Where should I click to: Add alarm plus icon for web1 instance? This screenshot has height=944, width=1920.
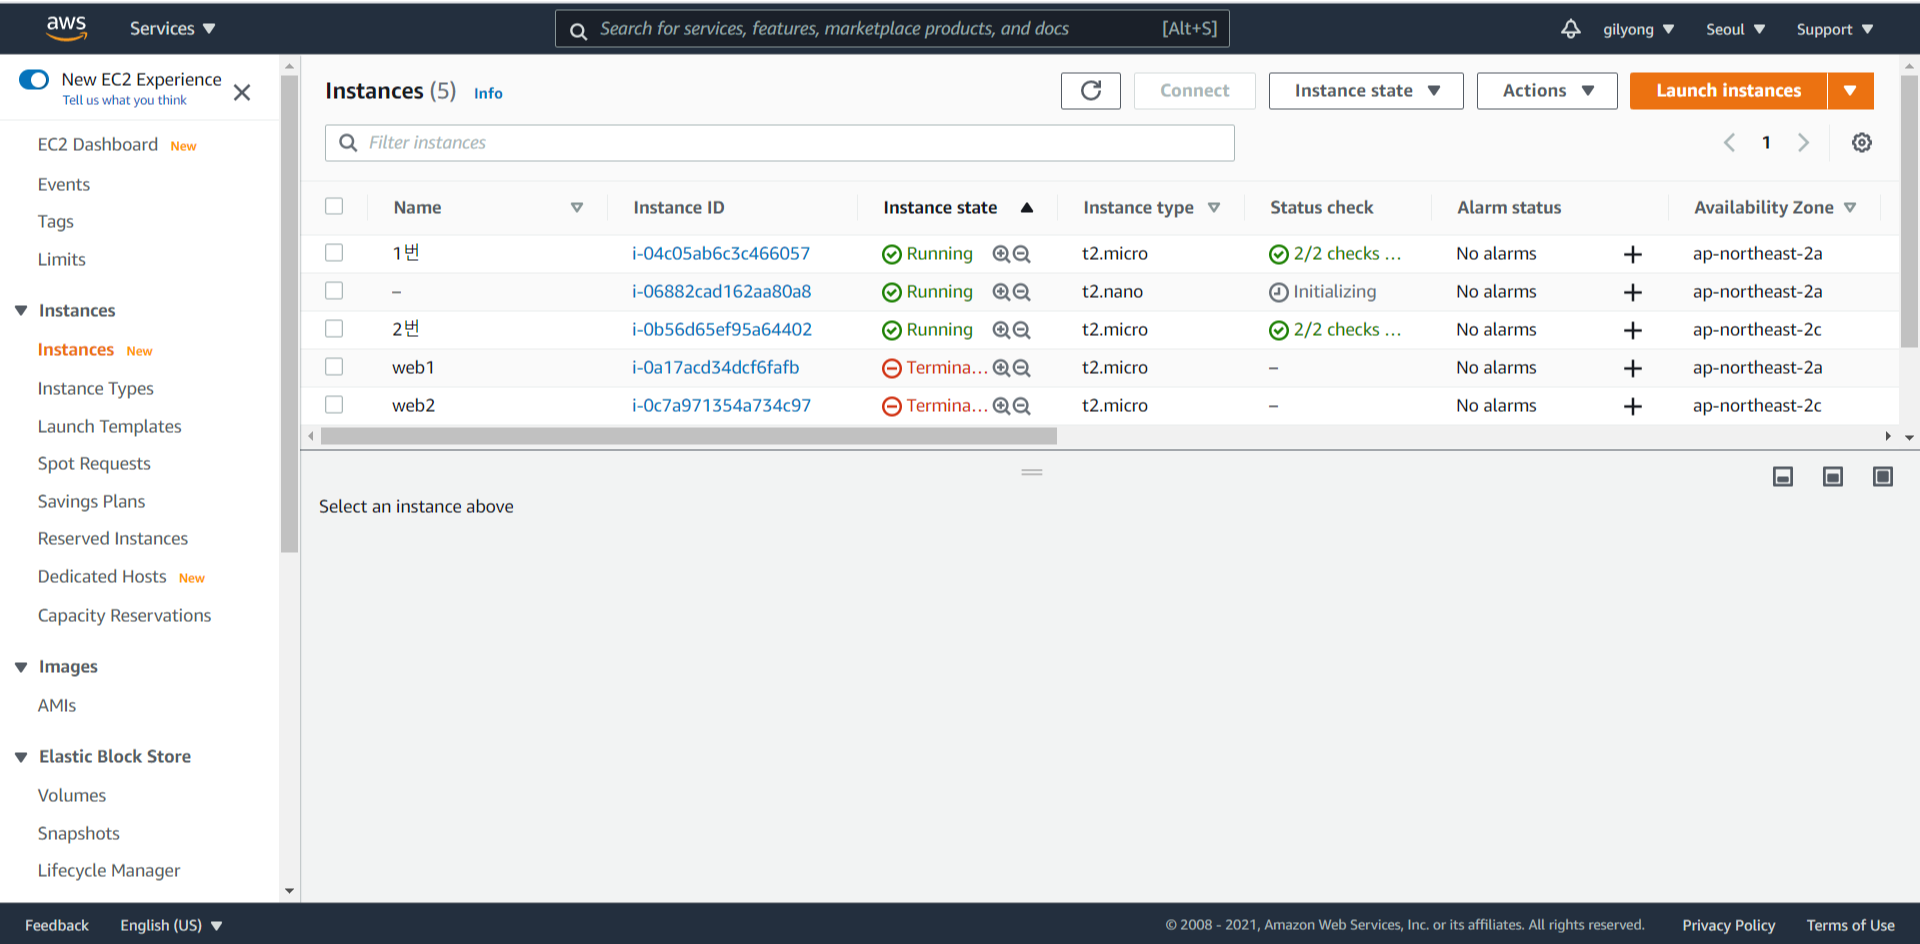pyautogui.click(x=1633, y=368)
